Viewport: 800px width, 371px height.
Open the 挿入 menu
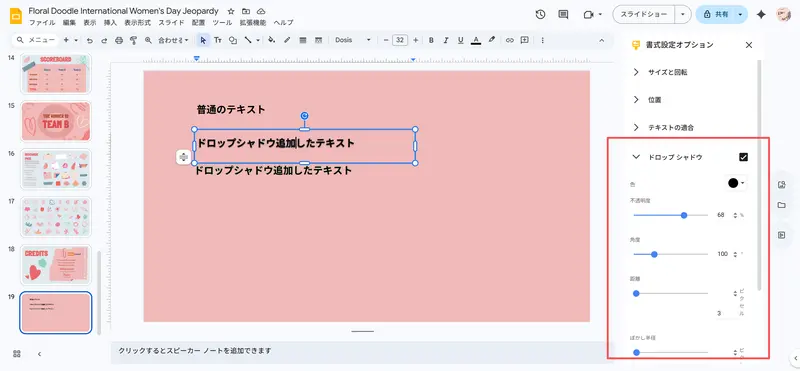(110, 23)
